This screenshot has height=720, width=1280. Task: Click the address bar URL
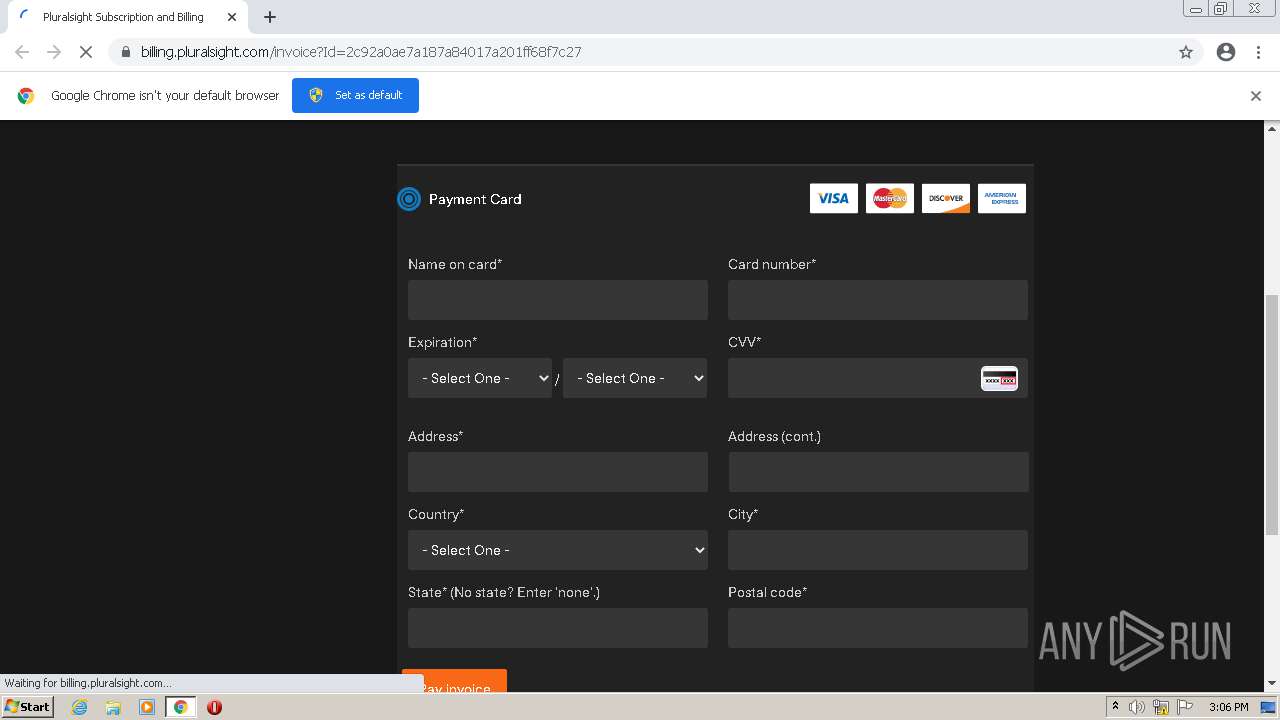(x=361, y=52)
